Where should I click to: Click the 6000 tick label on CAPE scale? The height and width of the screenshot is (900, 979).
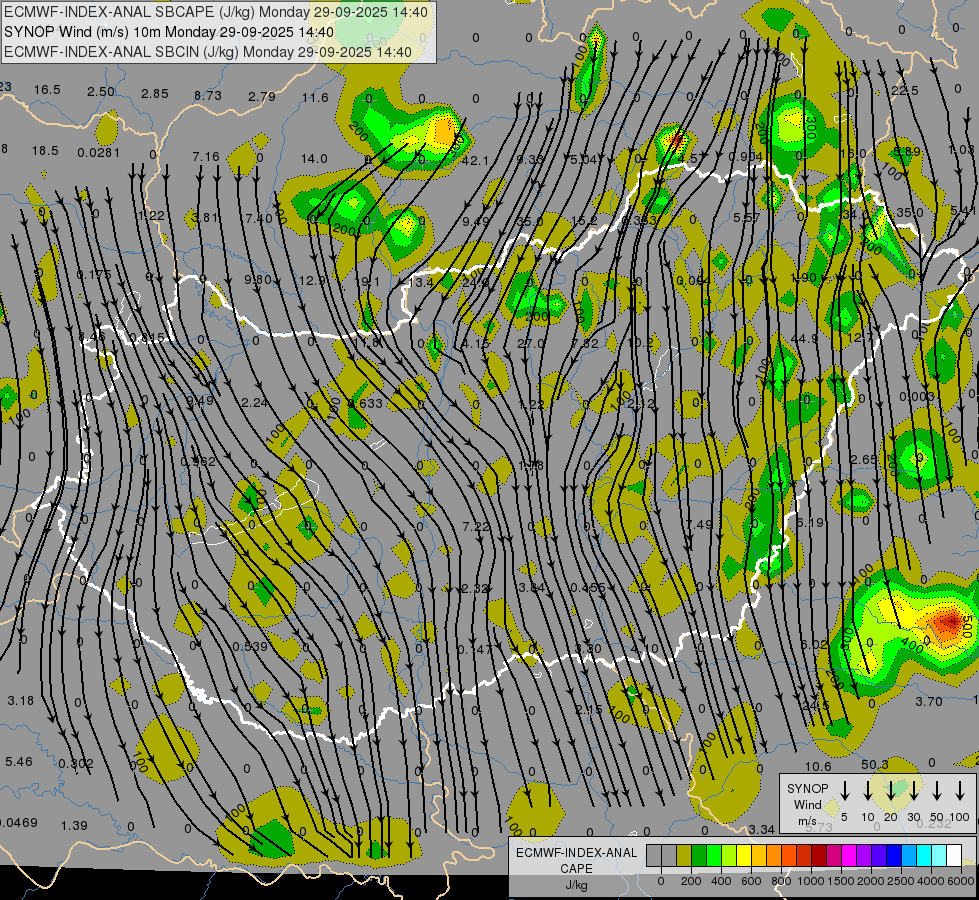(x=961, y=881)
